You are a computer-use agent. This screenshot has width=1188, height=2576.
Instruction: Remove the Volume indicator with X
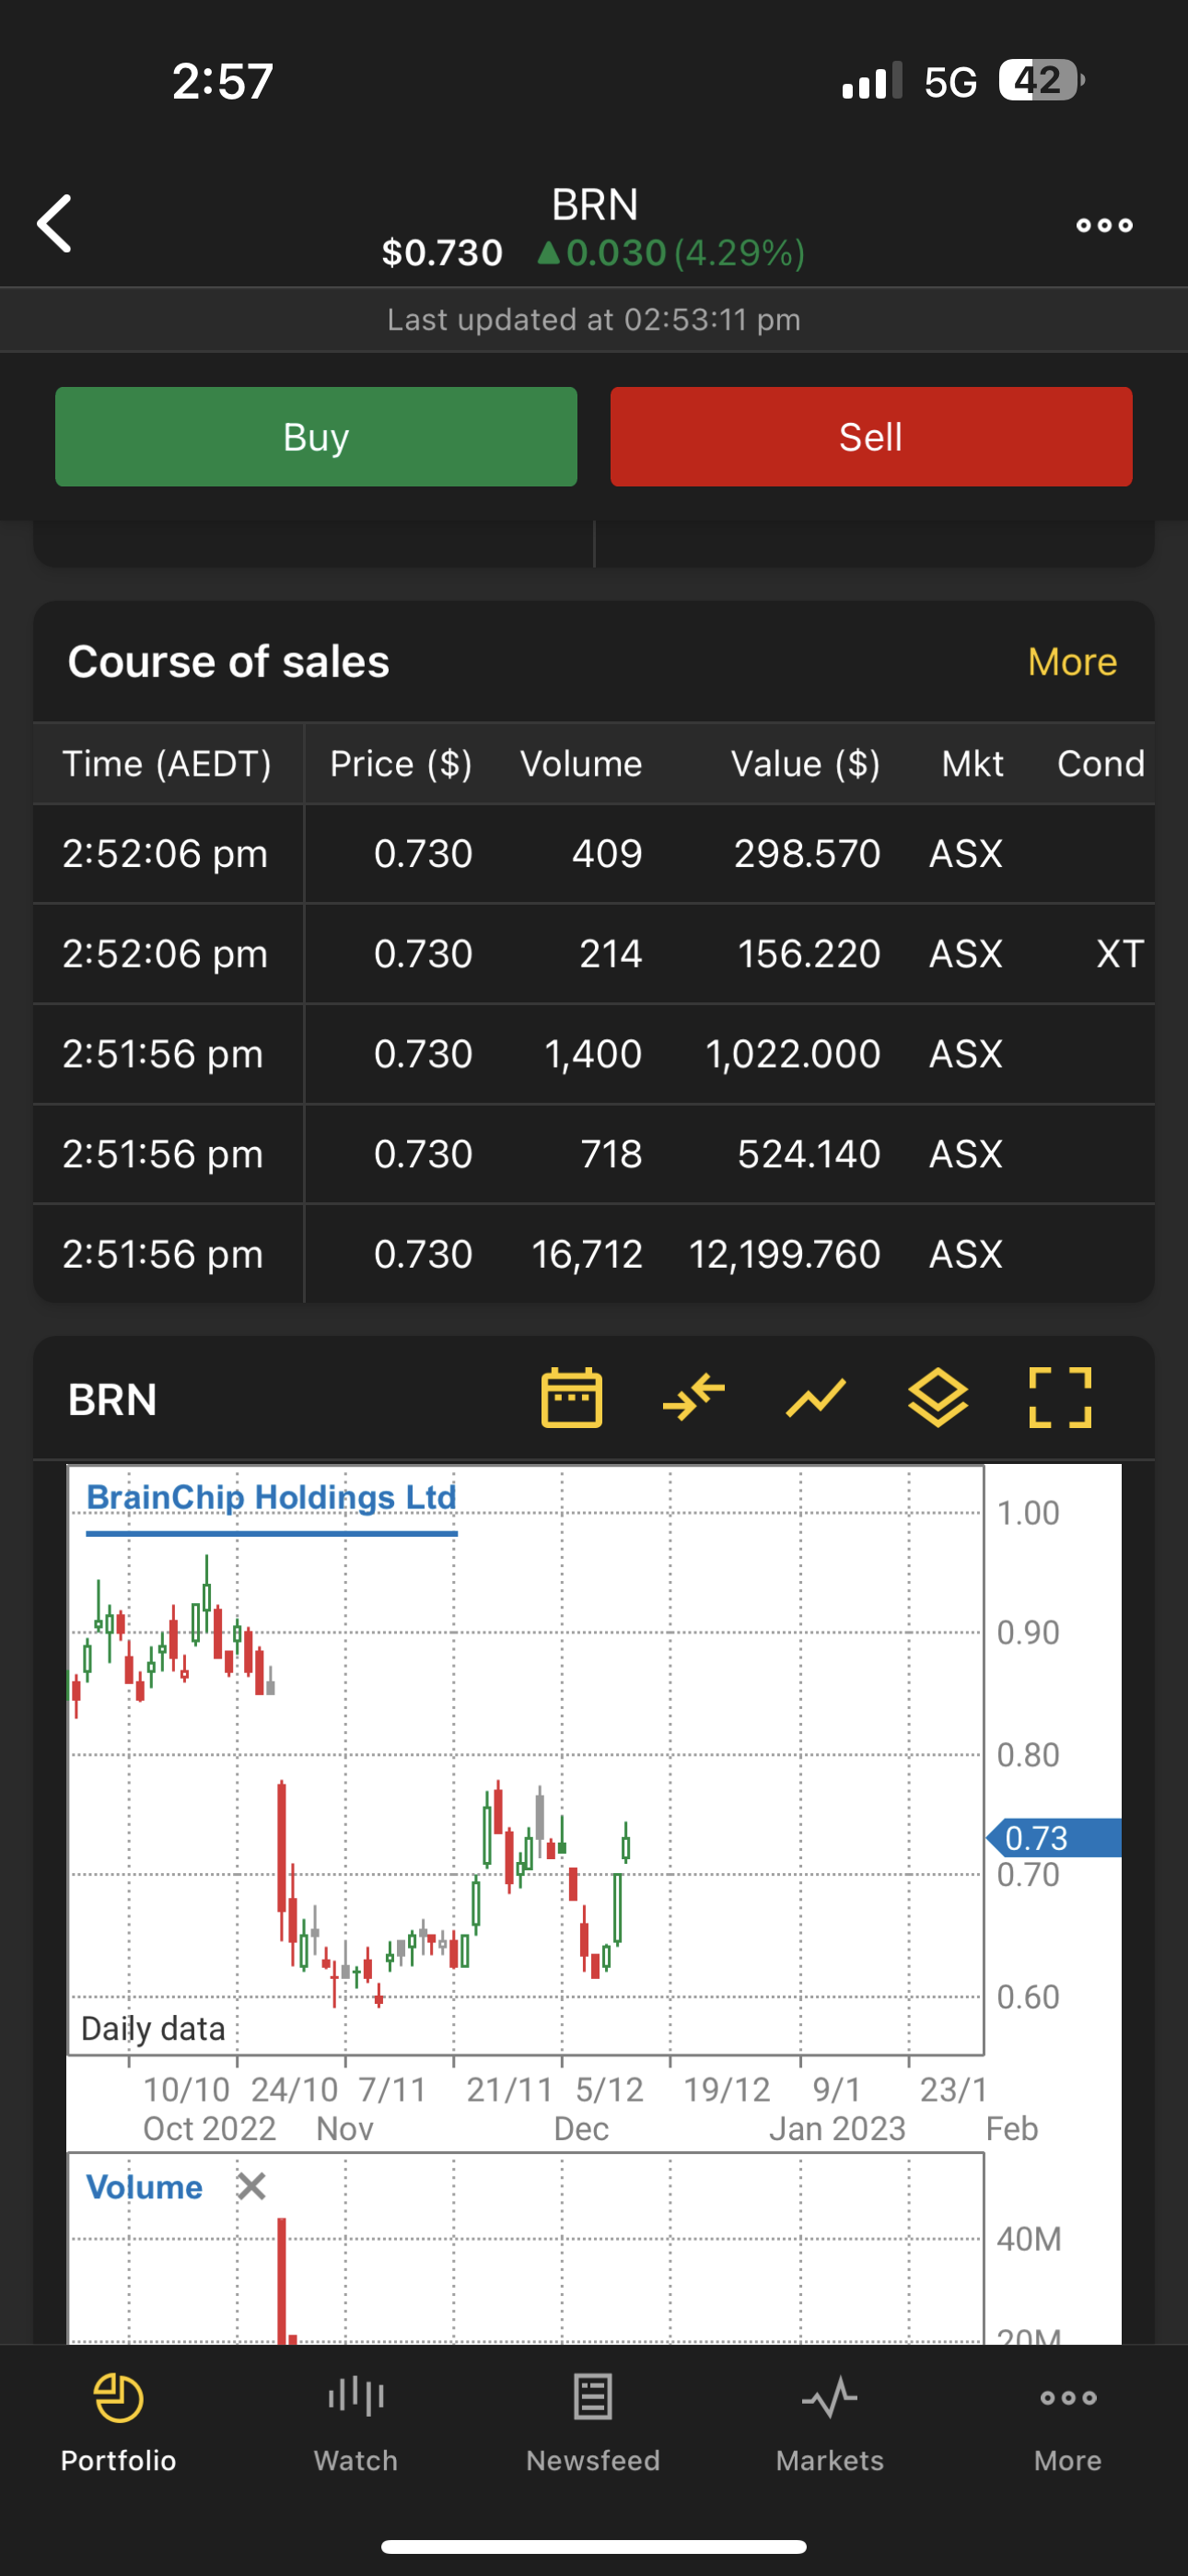(x=252, y=2187)
